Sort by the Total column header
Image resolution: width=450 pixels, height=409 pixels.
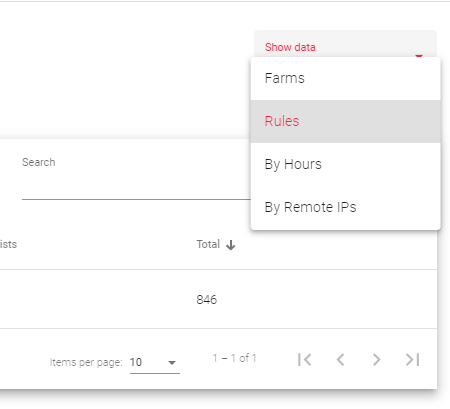click(208, 244)
